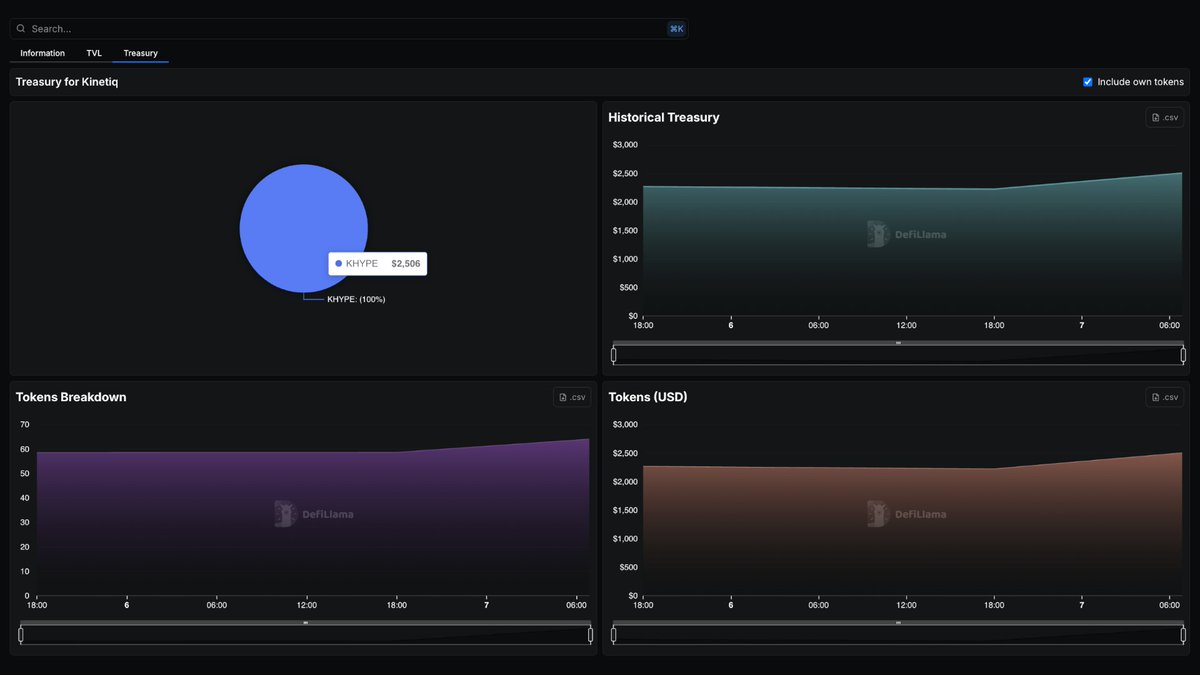Uncheck the Include own tokens checkbox
Screen dimensions: 1200x675
tap(1088, 82)
